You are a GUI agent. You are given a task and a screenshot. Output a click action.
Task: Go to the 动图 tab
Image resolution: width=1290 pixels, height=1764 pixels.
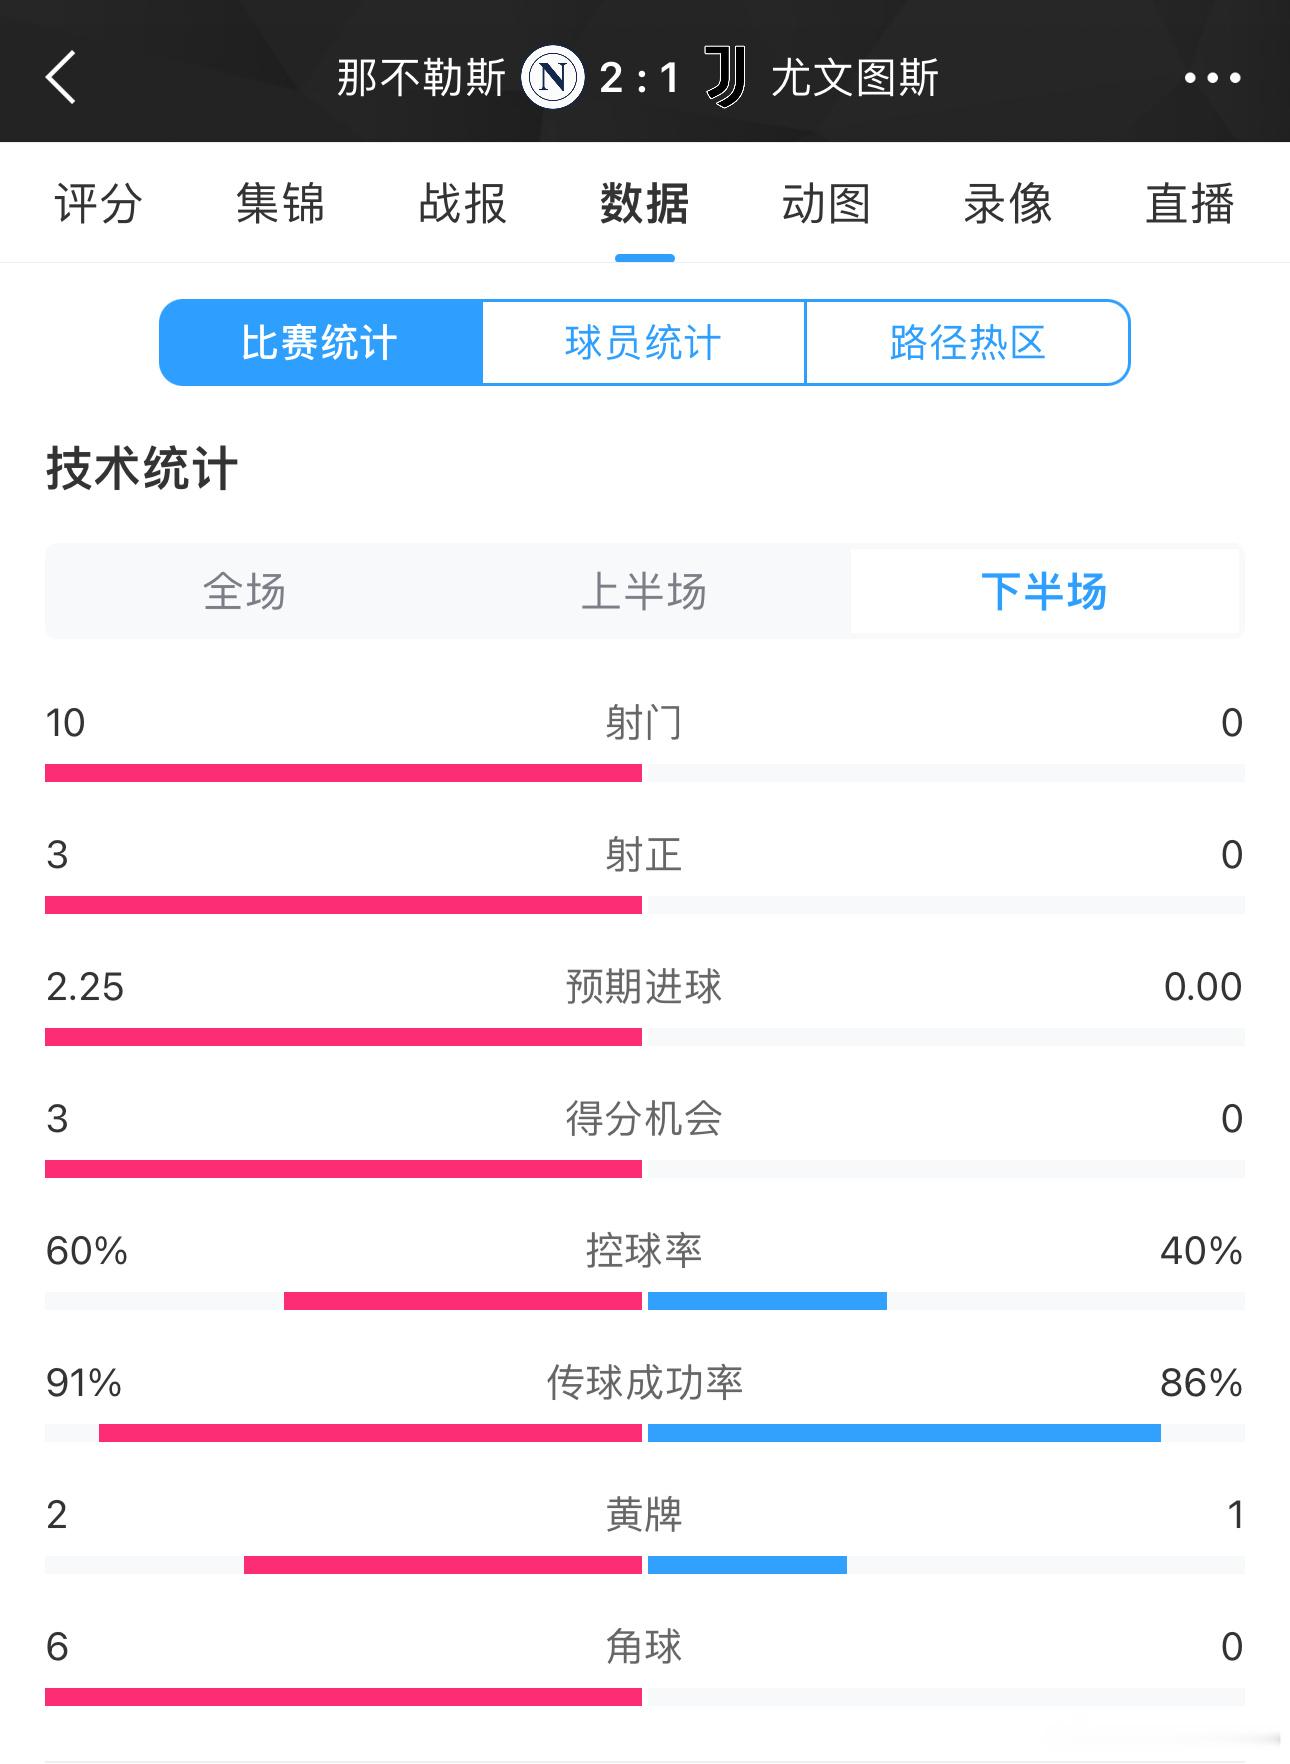[x=826, y=204]
